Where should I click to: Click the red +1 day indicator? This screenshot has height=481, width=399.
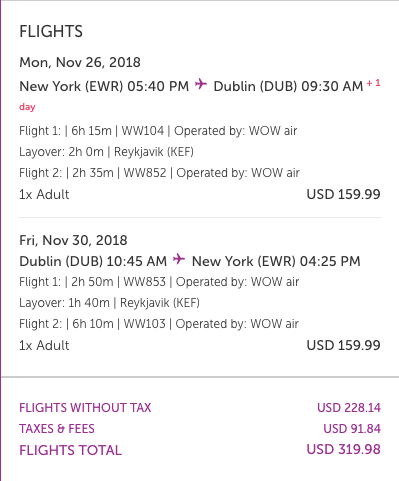(x=373, y=83)
